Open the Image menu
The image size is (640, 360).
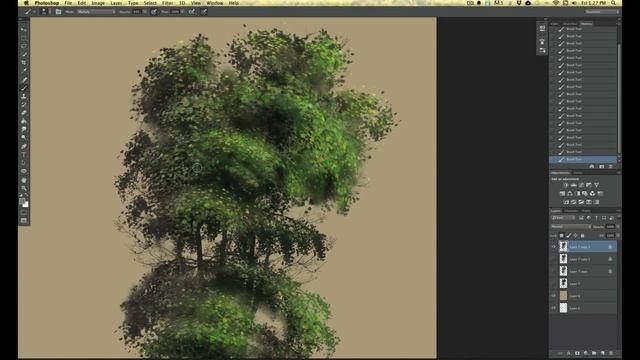98,3
